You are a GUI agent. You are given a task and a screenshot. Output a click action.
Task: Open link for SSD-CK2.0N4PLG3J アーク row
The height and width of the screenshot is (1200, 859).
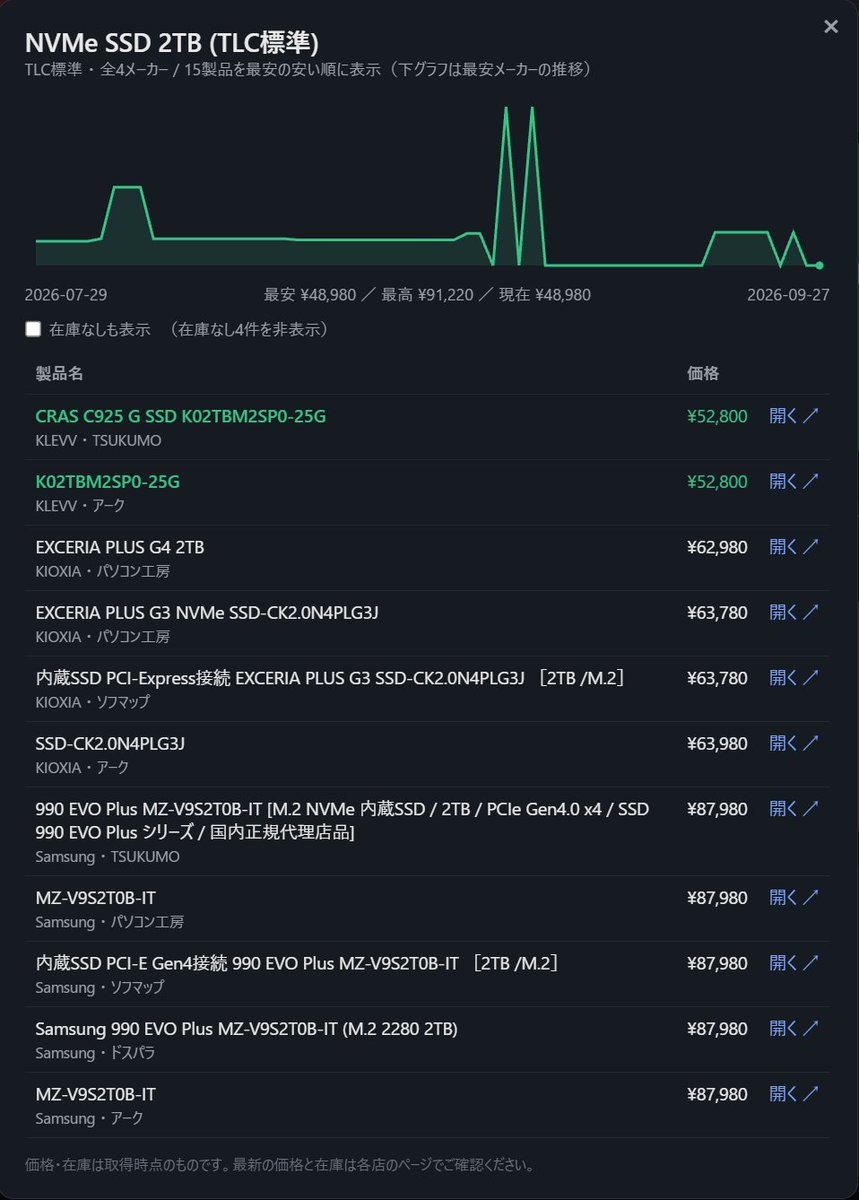tap(794, 744)
